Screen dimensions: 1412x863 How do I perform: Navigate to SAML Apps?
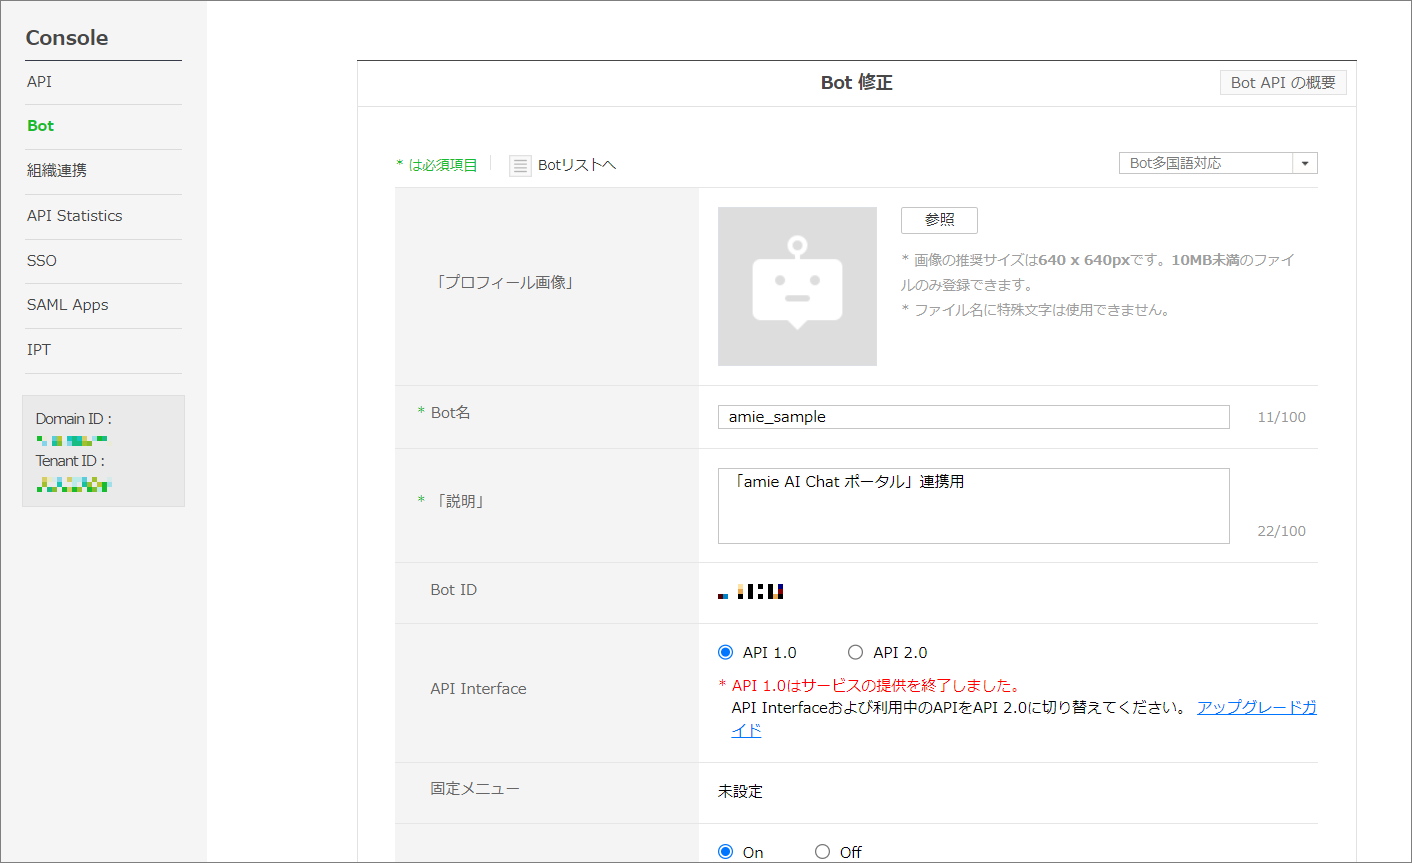pyautogui.click(x=68, y=305)
